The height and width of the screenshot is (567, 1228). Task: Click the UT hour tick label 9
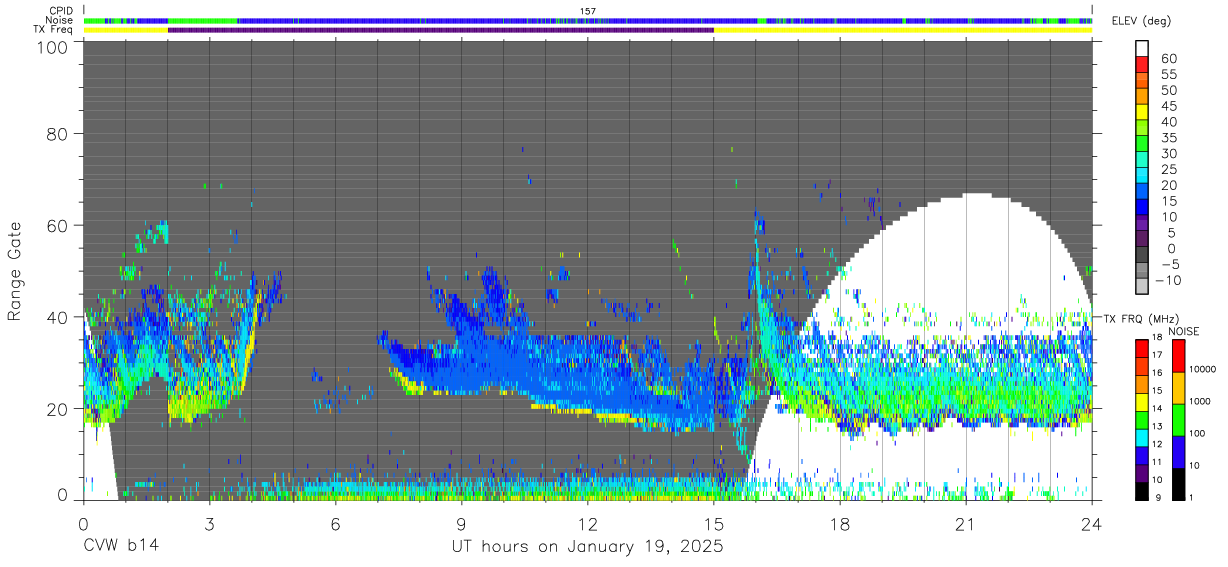(x=461, y=523)
